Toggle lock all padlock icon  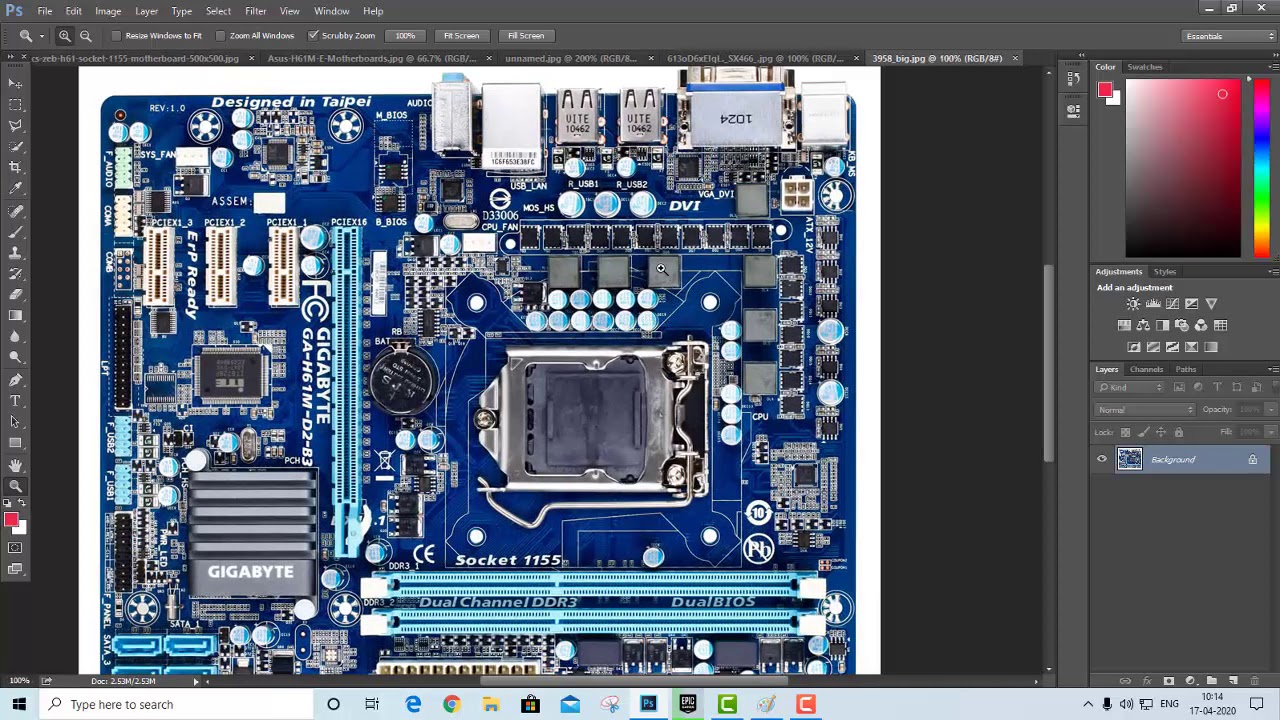coord(1178,432)
